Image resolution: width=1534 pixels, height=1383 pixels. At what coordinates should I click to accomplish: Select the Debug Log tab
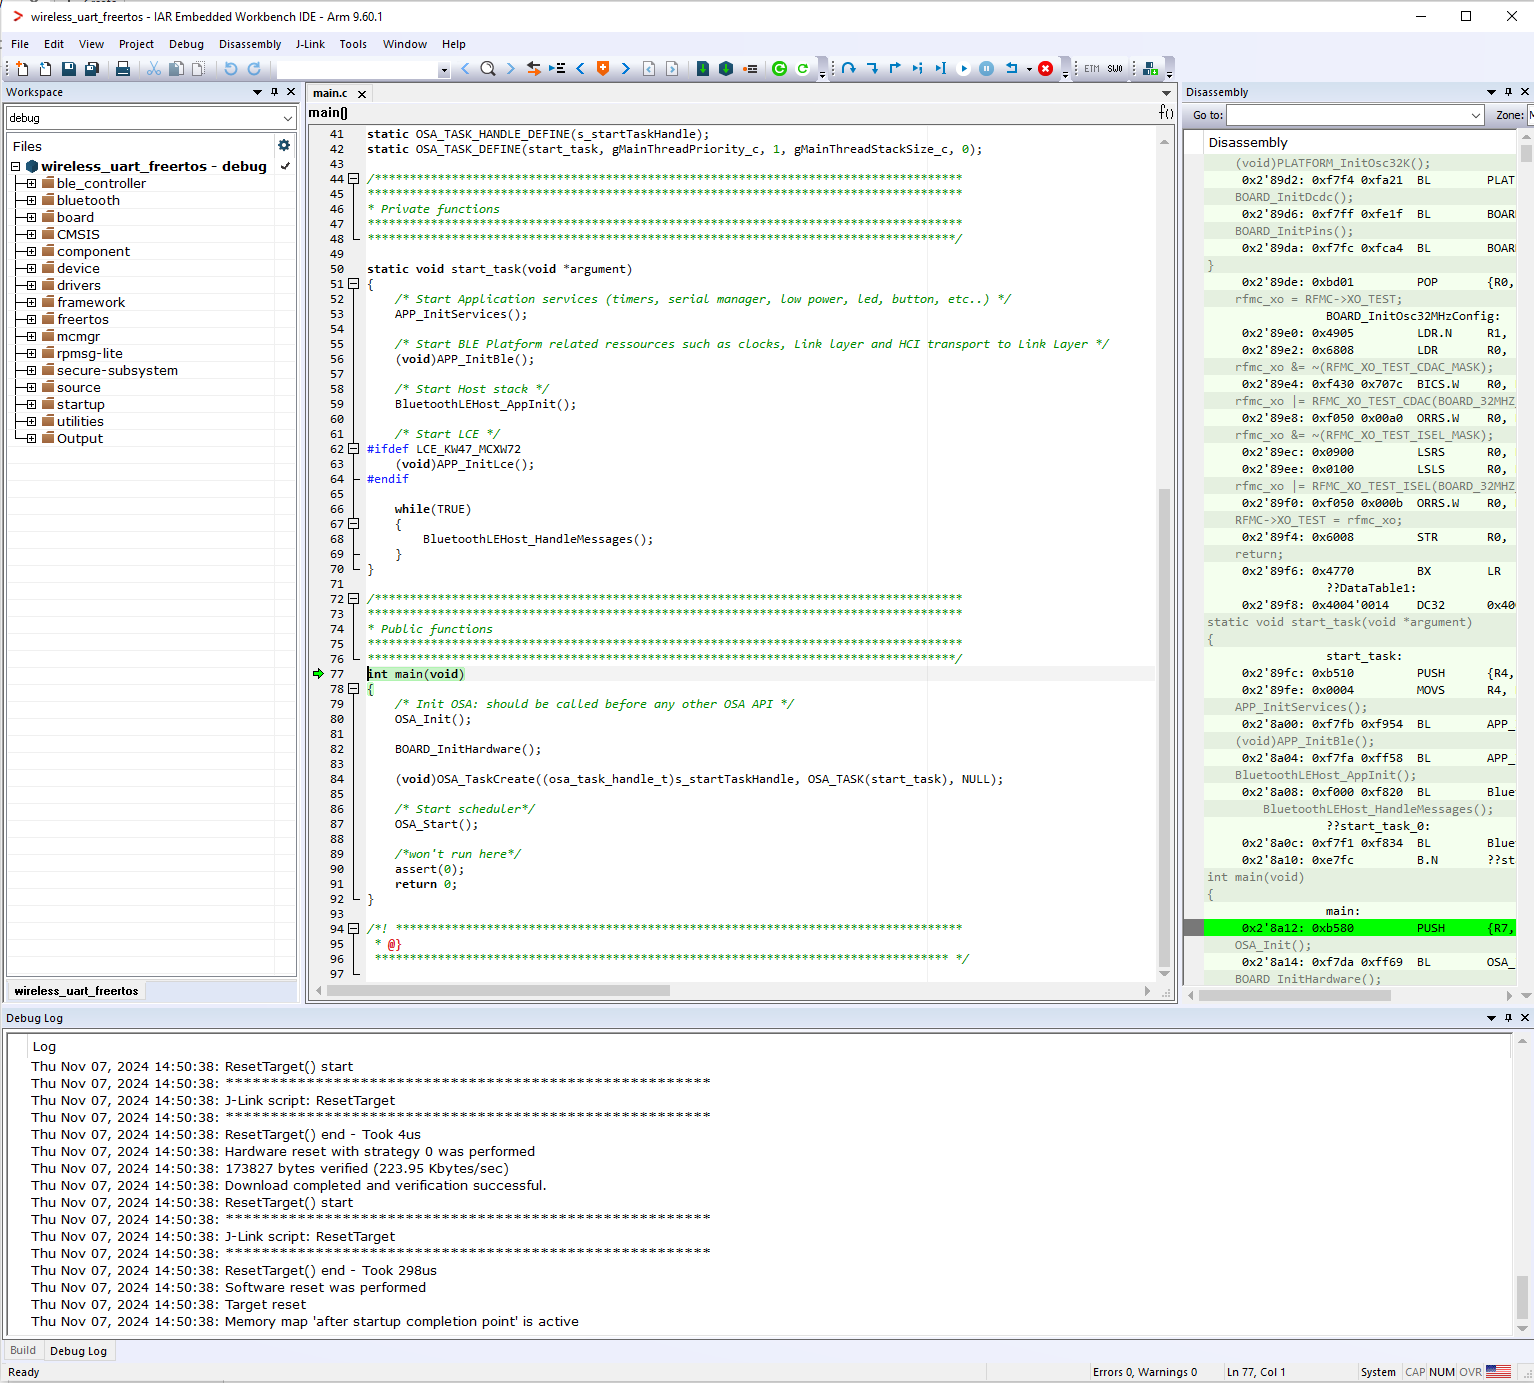pyautogui.click(x=79, y=1350)
